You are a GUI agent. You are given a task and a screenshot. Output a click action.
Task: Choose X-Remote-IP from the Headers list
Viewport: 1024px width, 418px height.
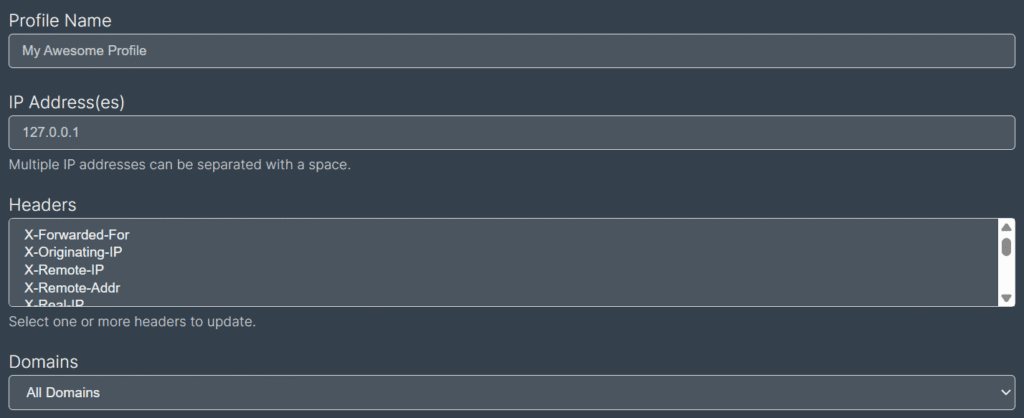(x=64, y=270)
